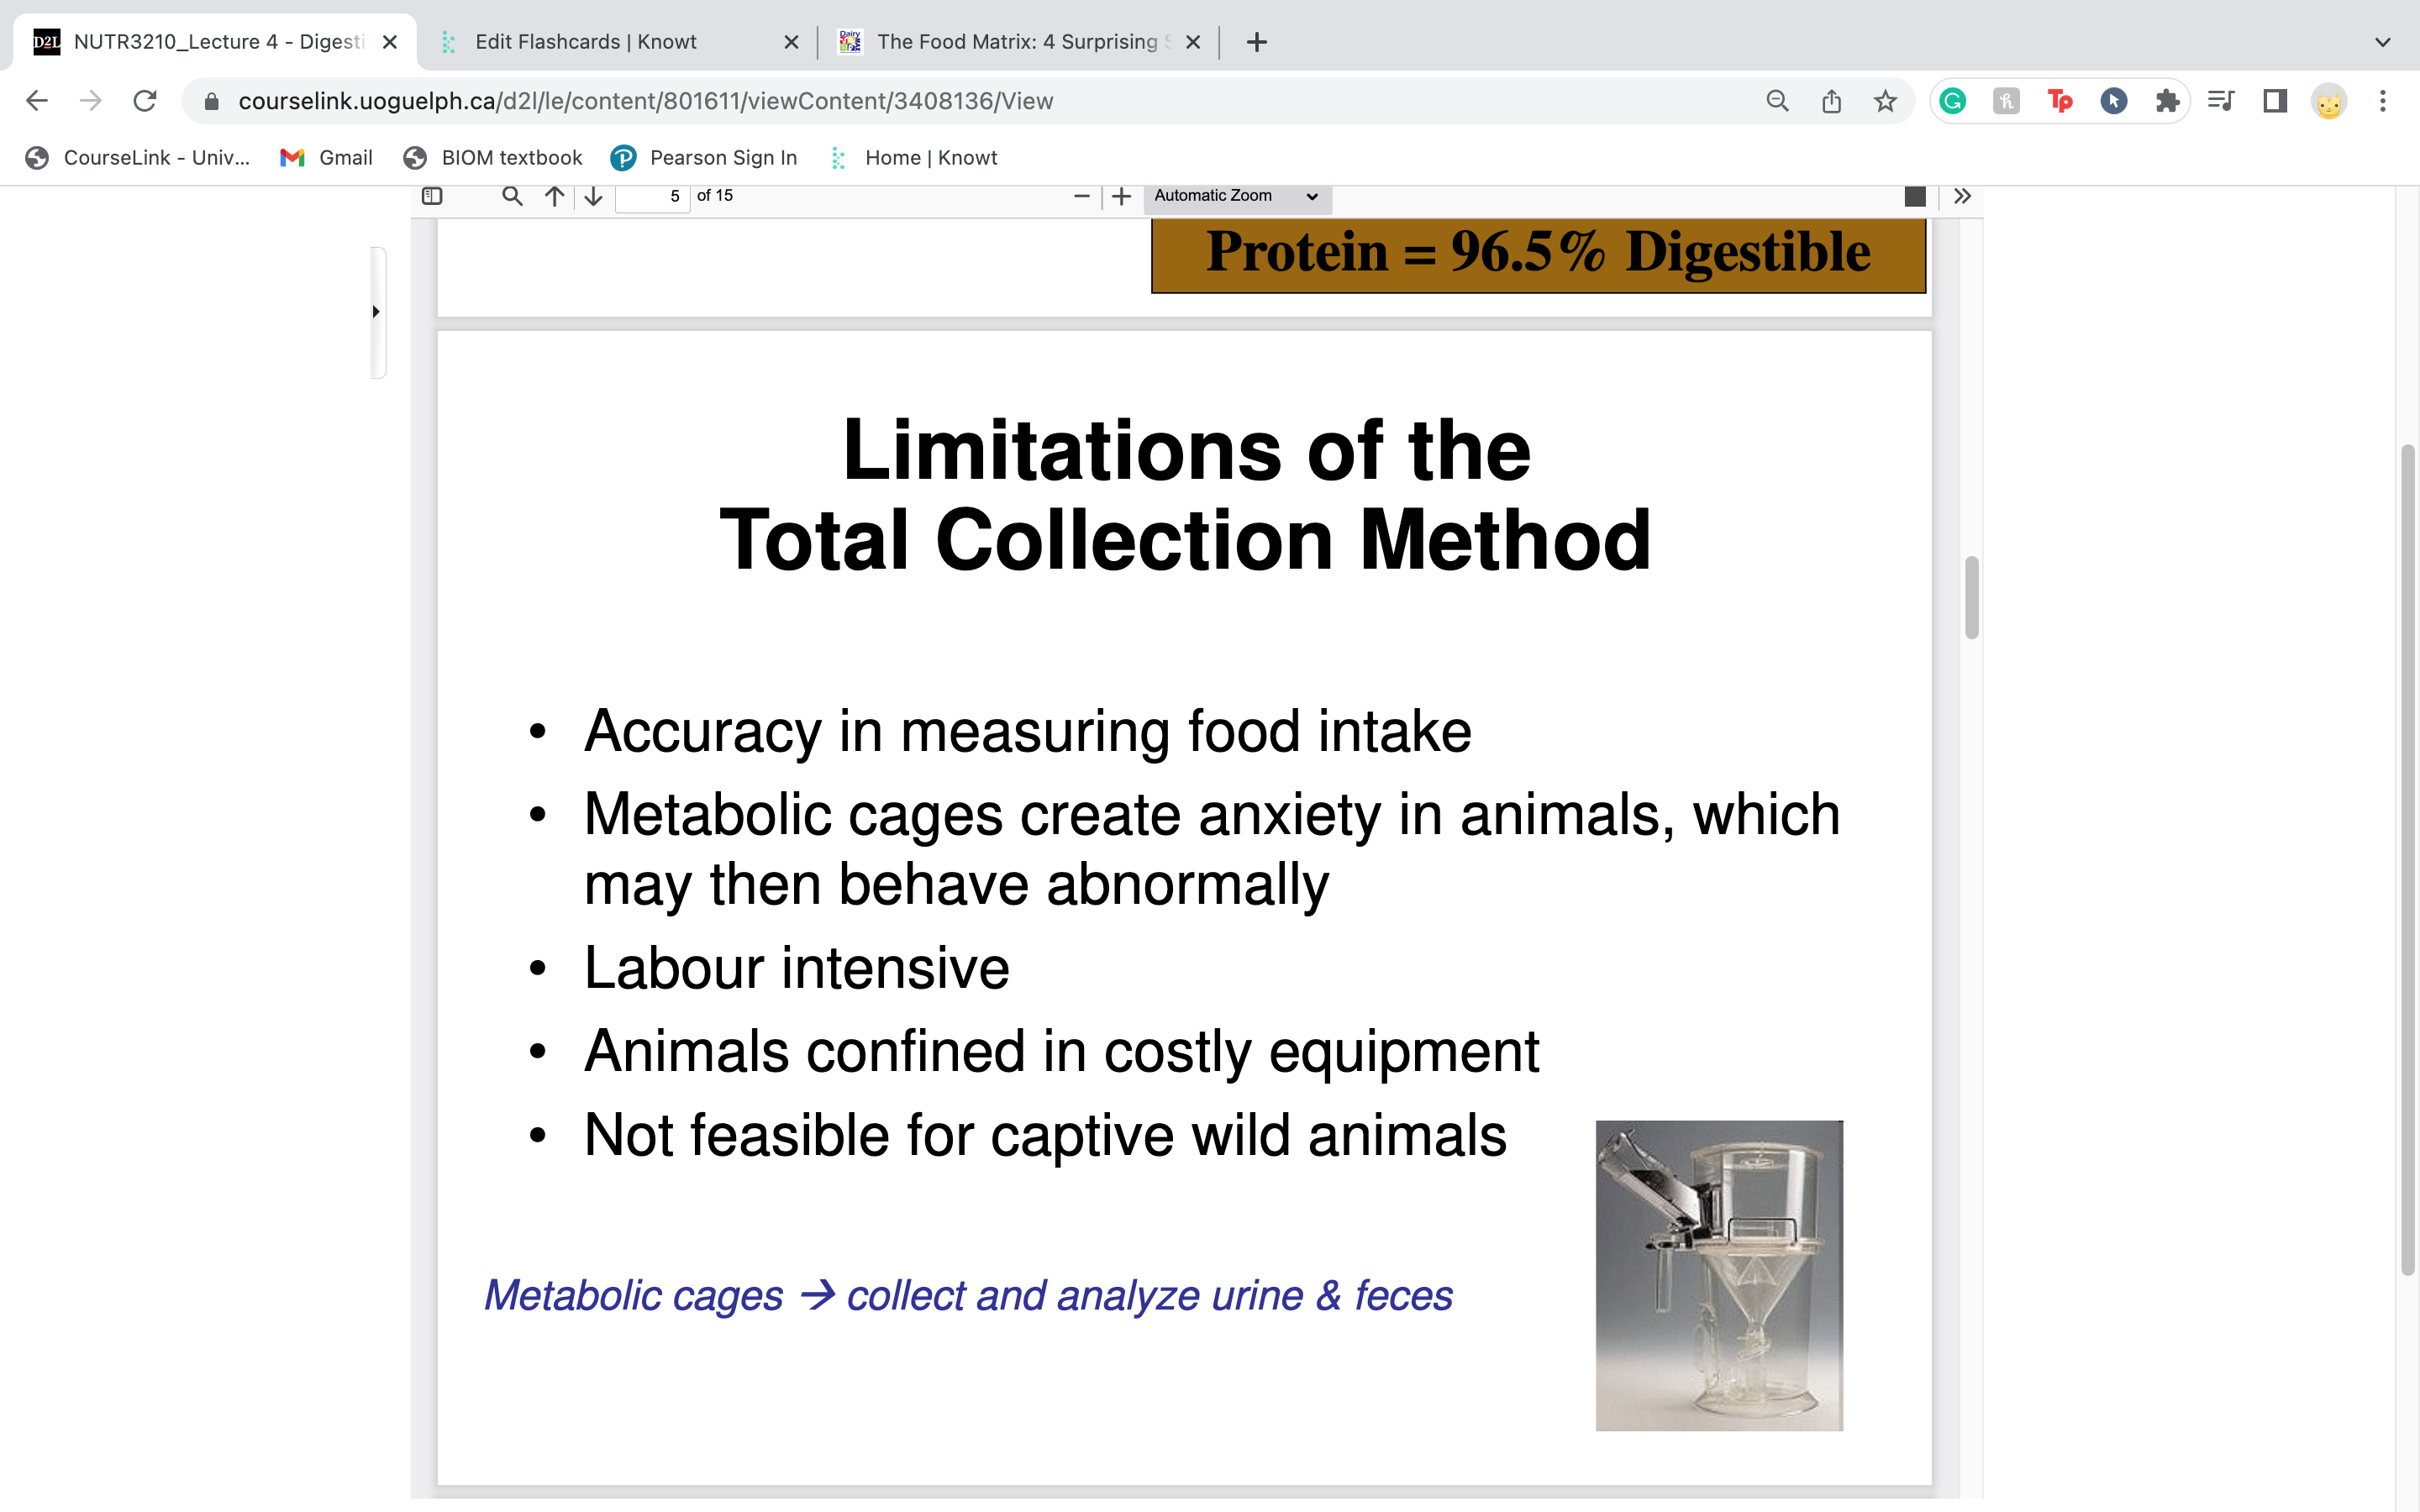Zoom out on the PDF document
Image resolution: width=2420 pixels, height=1512 pixels.
coord(1081,196)
